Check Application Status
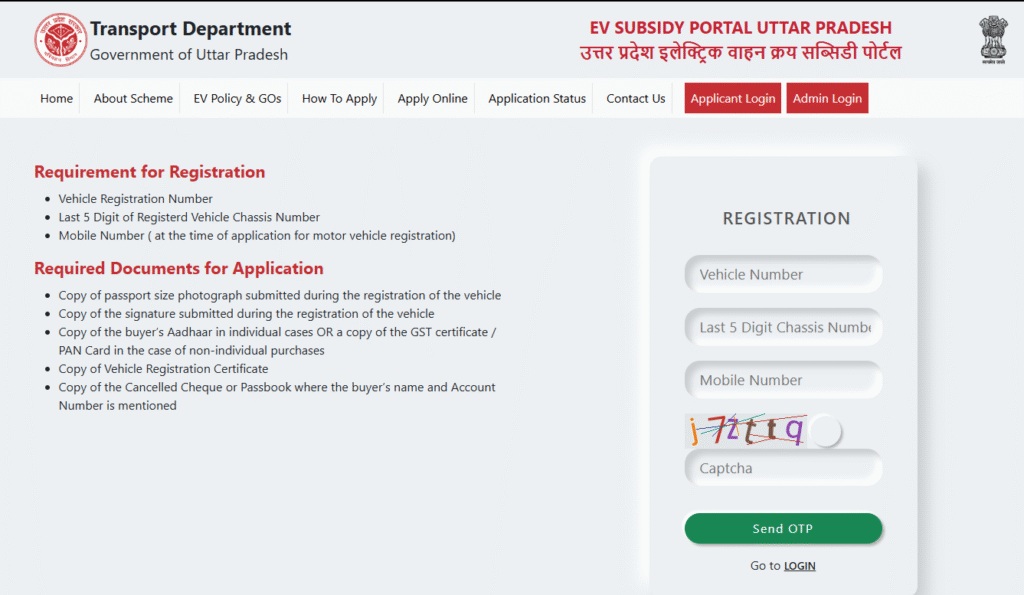Viewport: 1024px width, 595px height. click(x=535, y=98)
